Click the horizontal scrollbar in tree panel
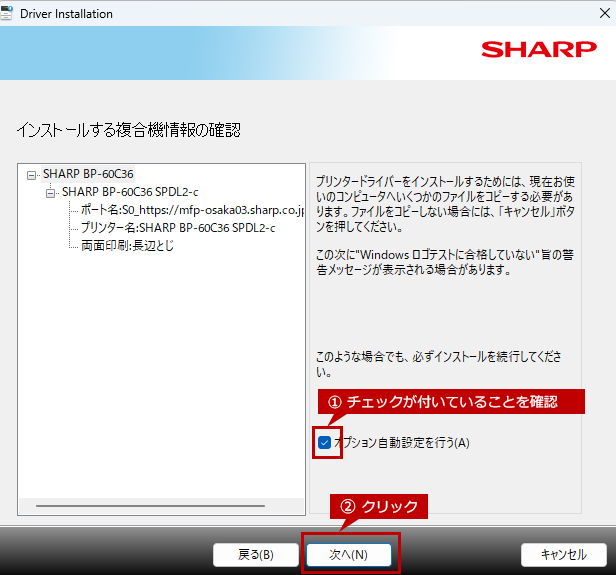 pos(150,506)
